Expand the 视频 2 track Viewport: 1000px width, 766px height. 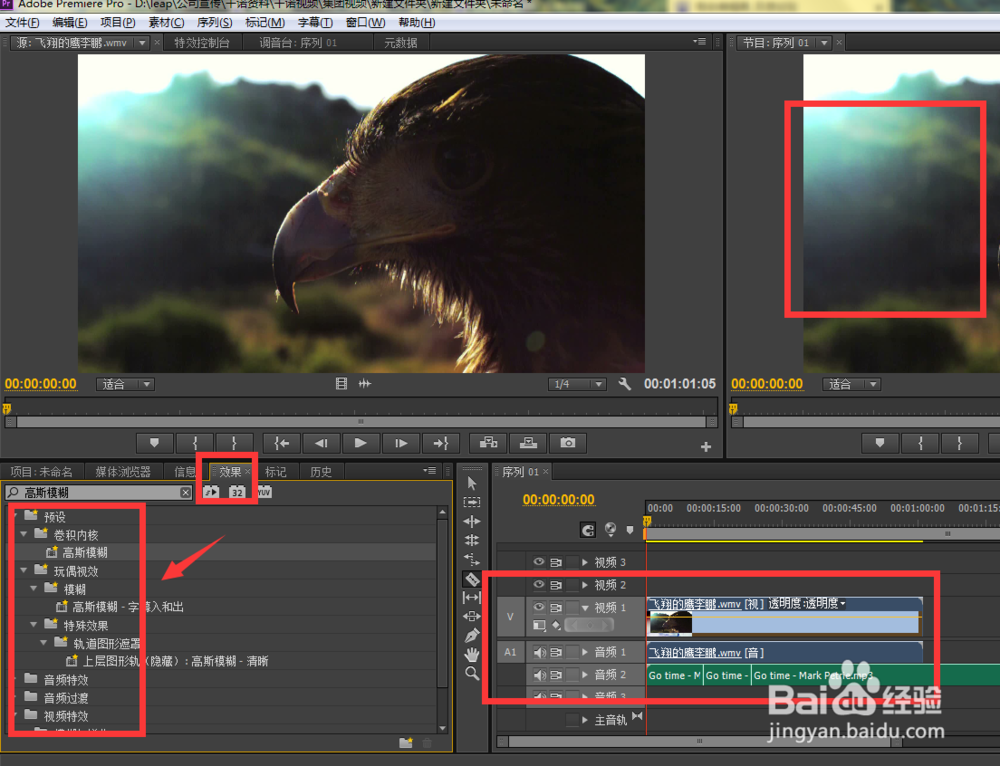click(585, 585)
